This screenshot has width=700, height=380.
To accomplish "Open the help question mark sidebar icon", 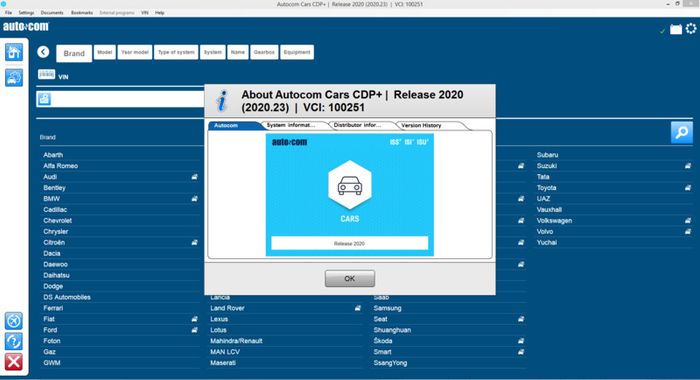I will tap(14, 341).
